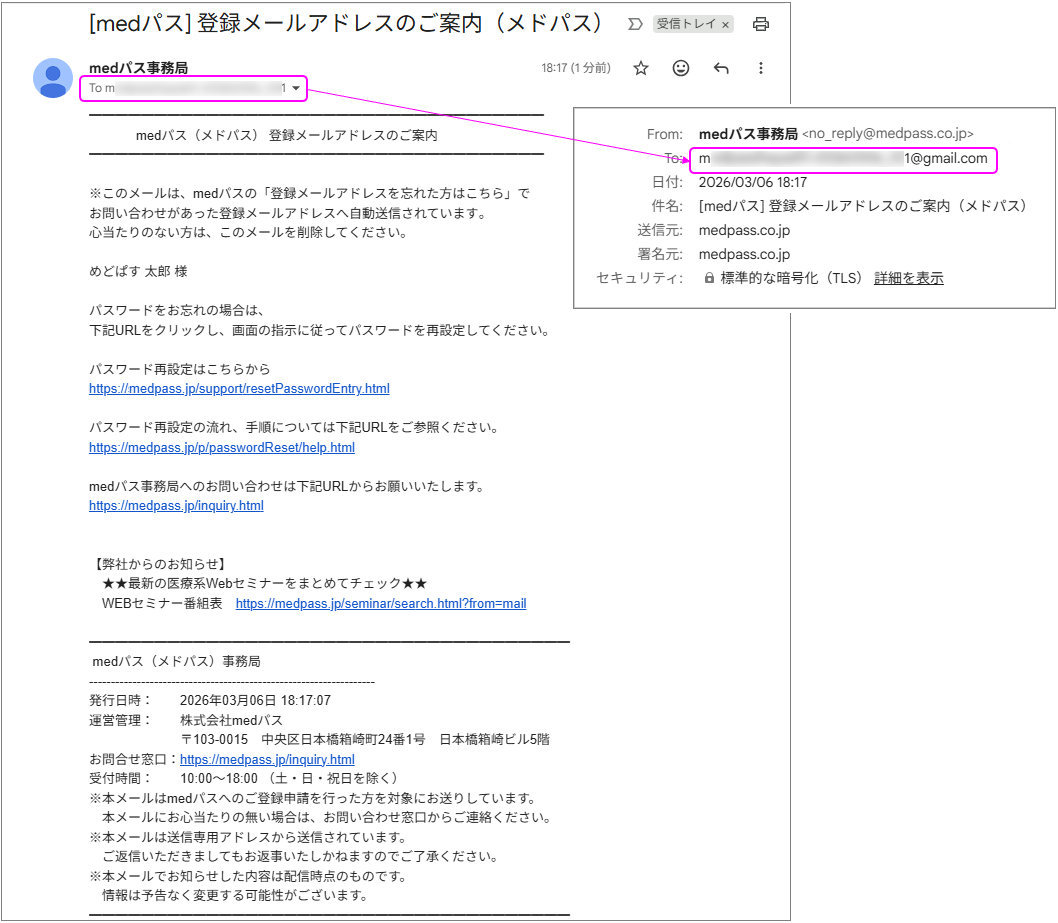Open the passwordReset help.html link
The height and width of the screenshot is (923, 1058).
(x=221, y=447)
